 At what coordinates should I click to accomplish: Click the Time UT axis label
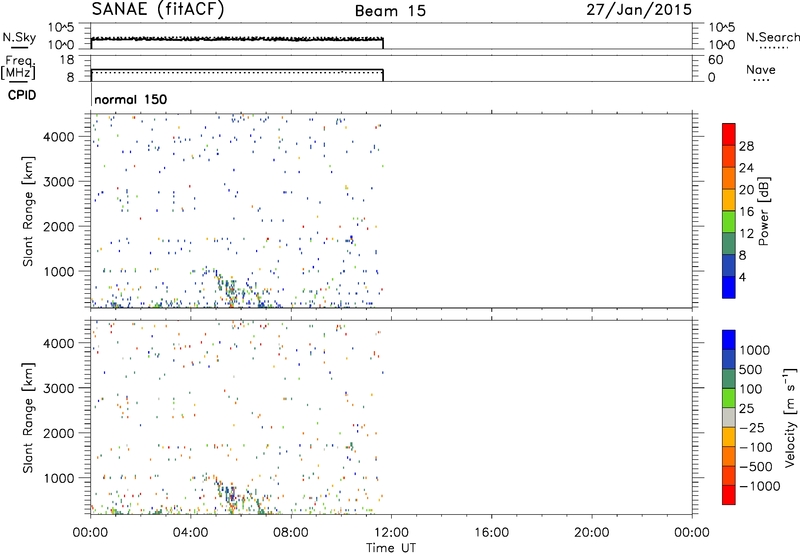[x=391, y=548]
